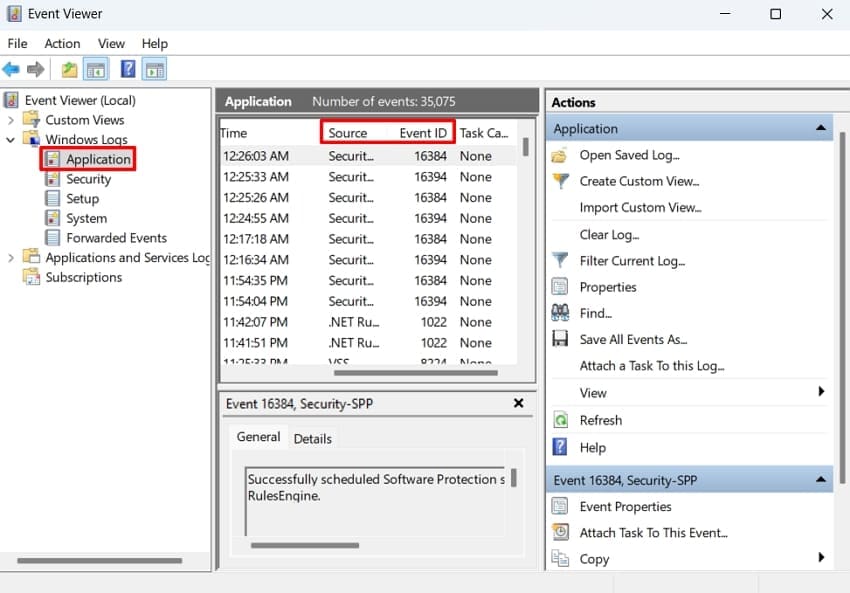The image size is (850, 593).
Task: Open the View submenu arrow in Actions
Action: pyautogui.click(x=821, y=391)
